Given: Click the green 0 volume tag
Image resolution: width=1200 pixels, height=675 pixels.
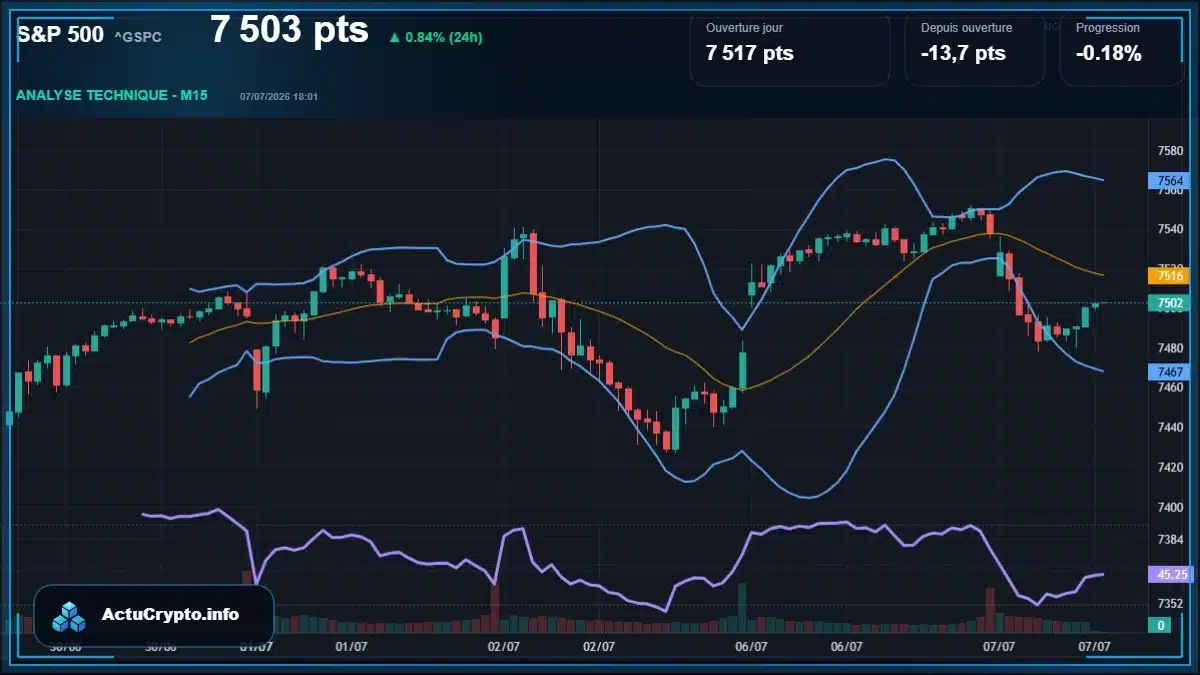Looking at the screenshot, I should tap(1160, 625).
